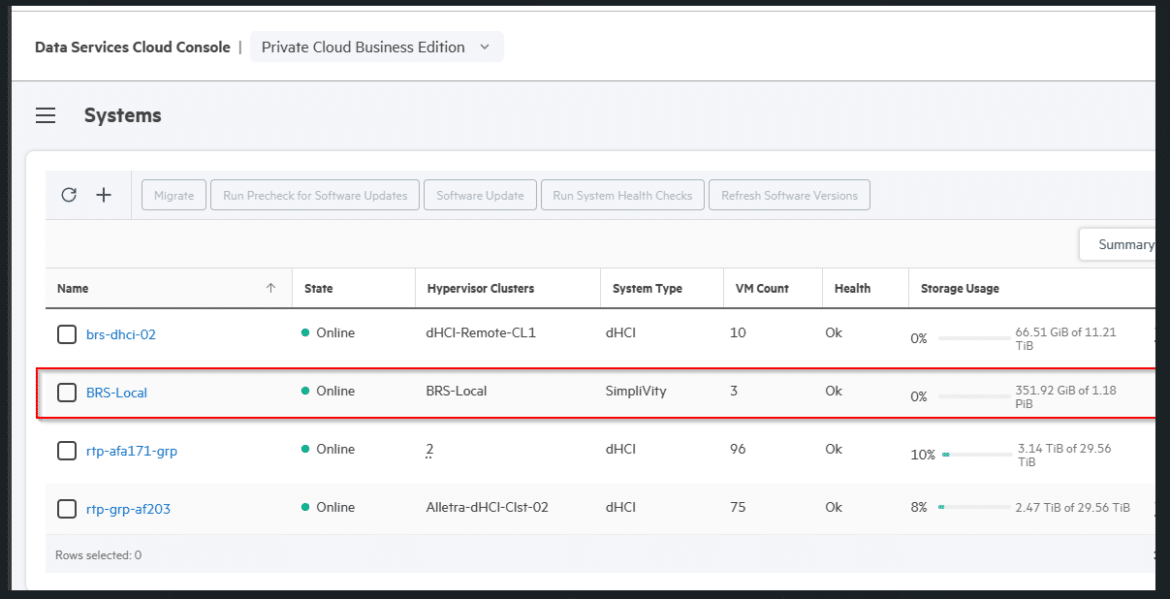1170x599 pixels.
Task: Open the rtp-grp-af203 system link
Action: 128,509
